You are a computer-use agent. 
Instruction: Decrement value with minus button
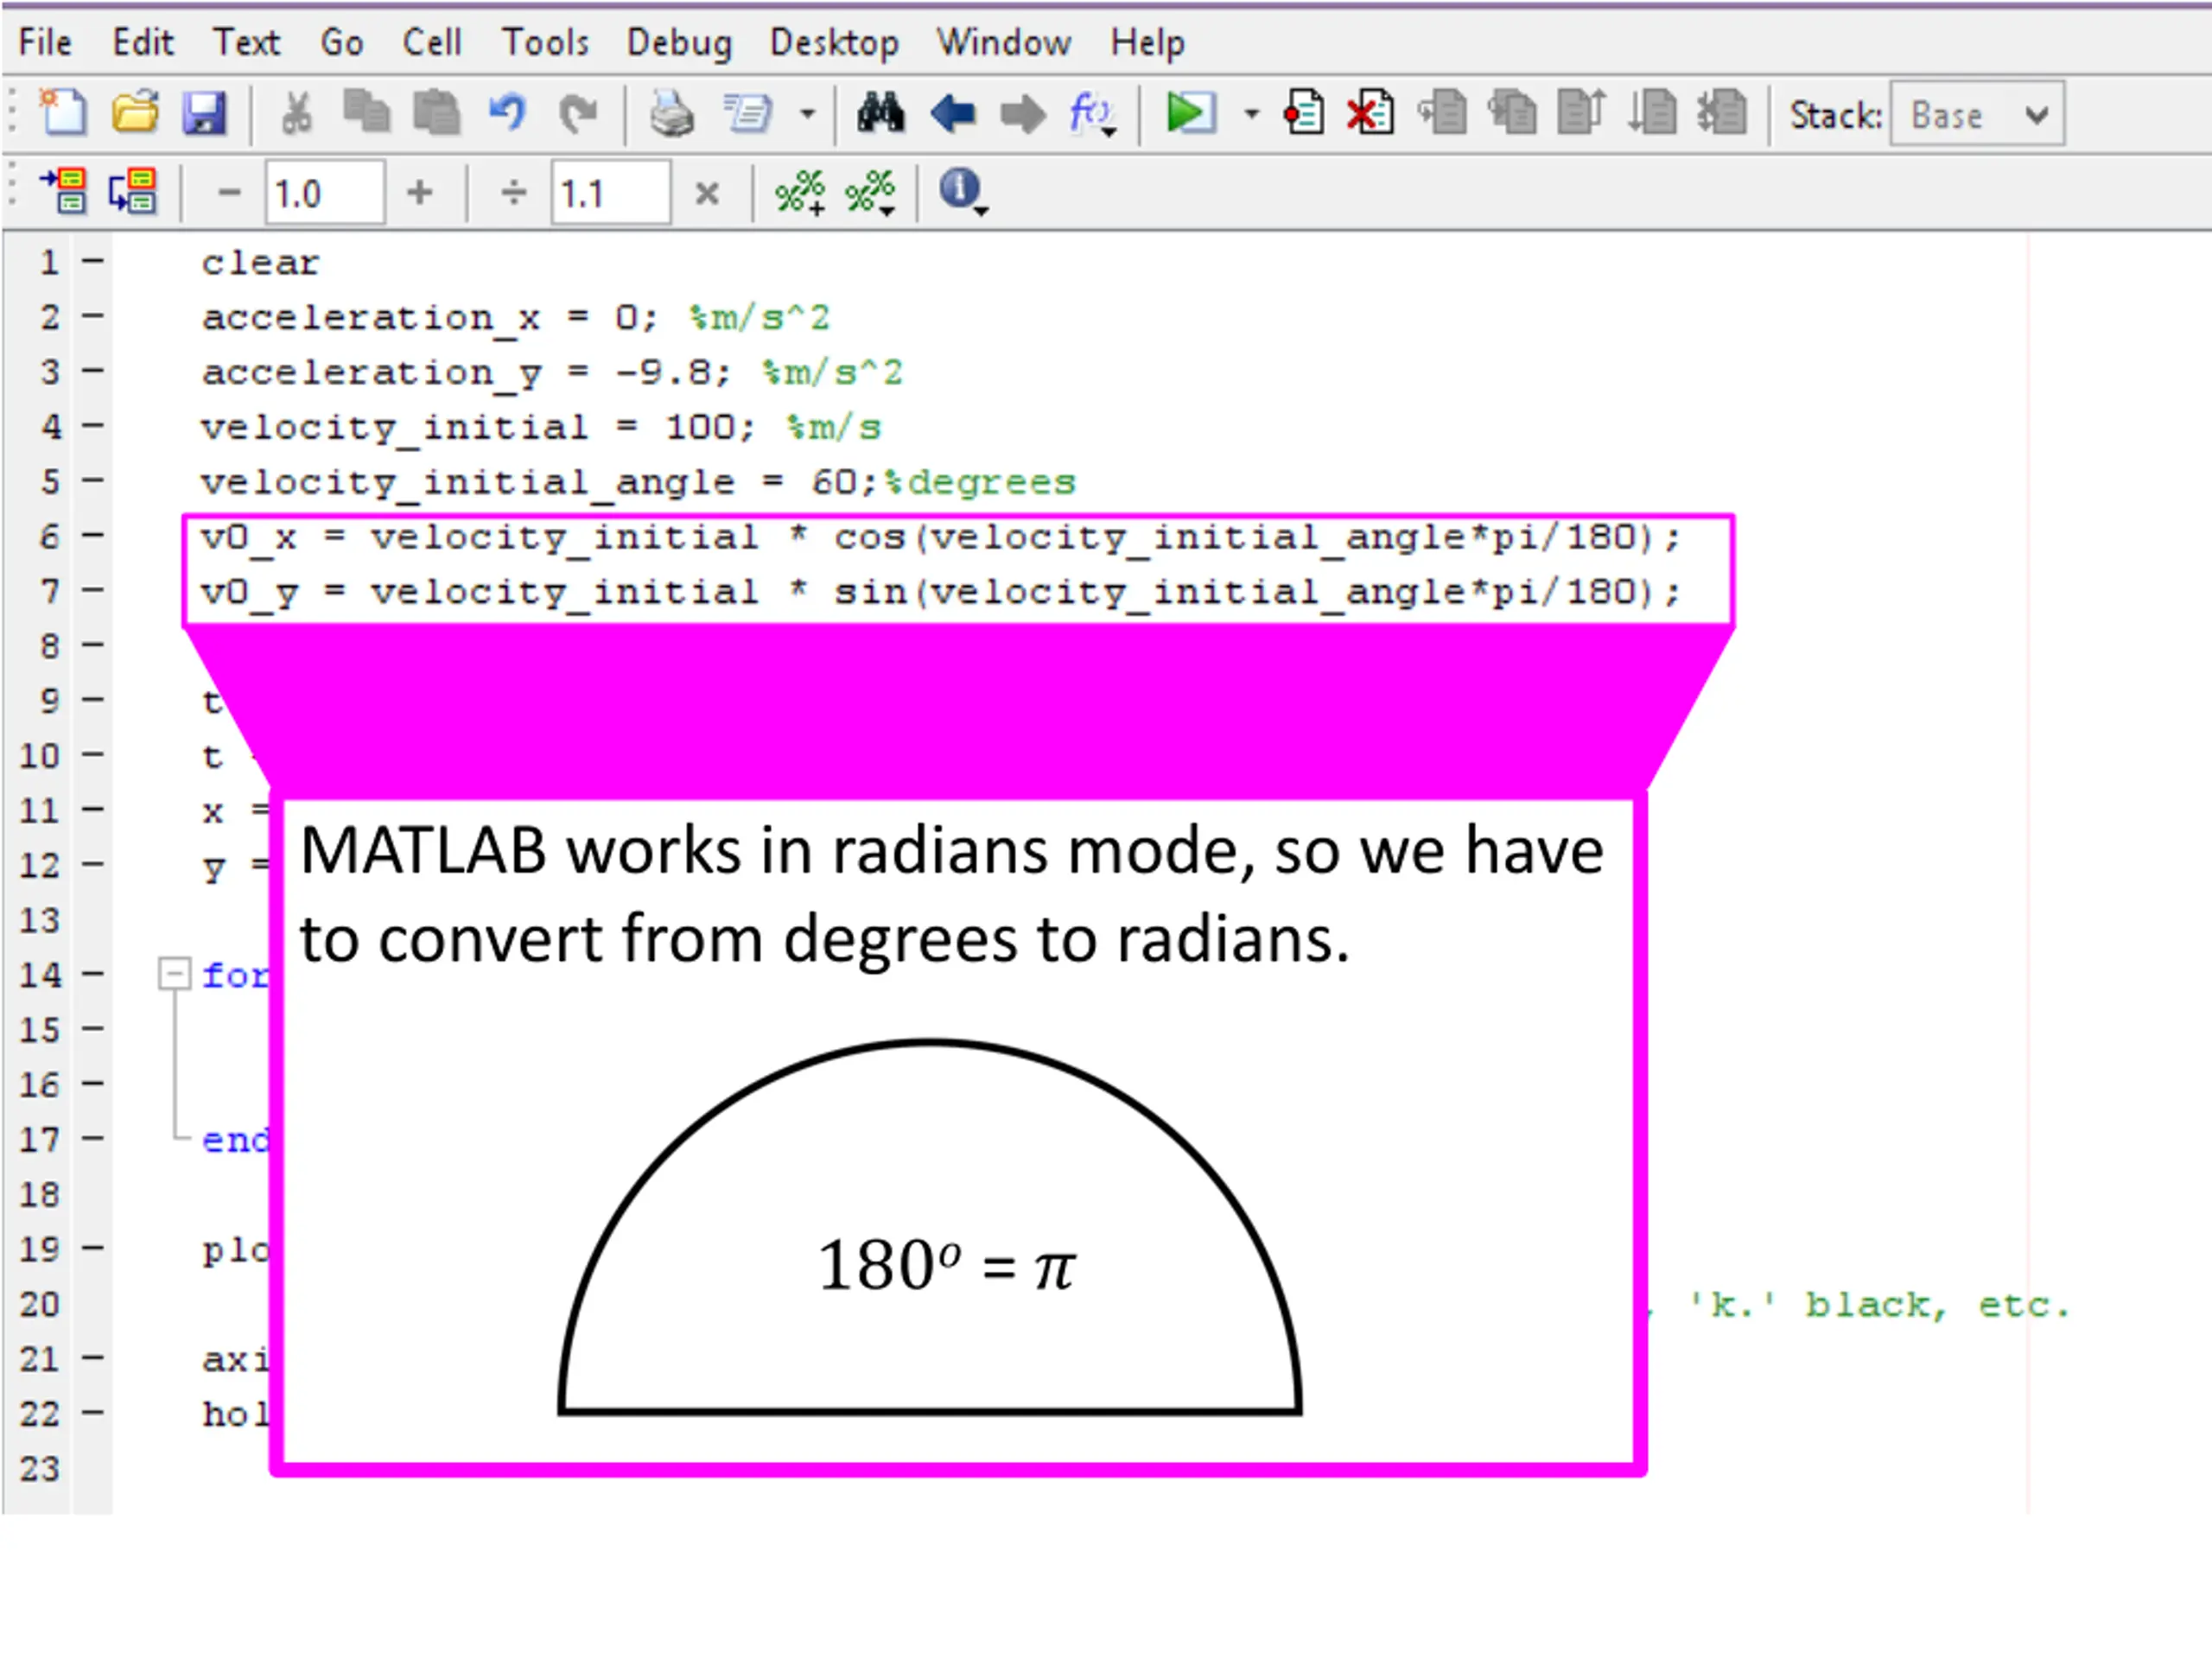[x=229, y=191]
